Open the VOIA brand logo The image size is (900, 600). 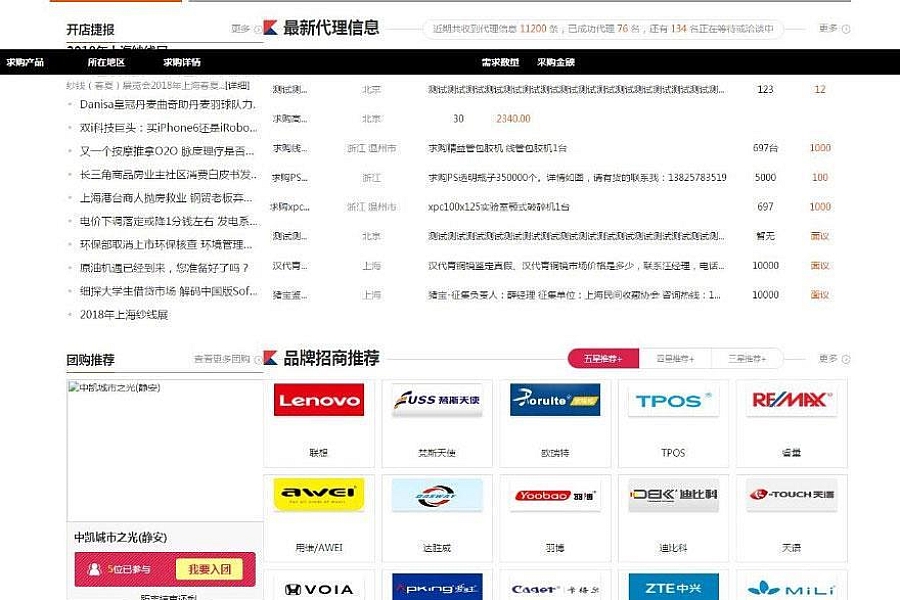(319, 587)
